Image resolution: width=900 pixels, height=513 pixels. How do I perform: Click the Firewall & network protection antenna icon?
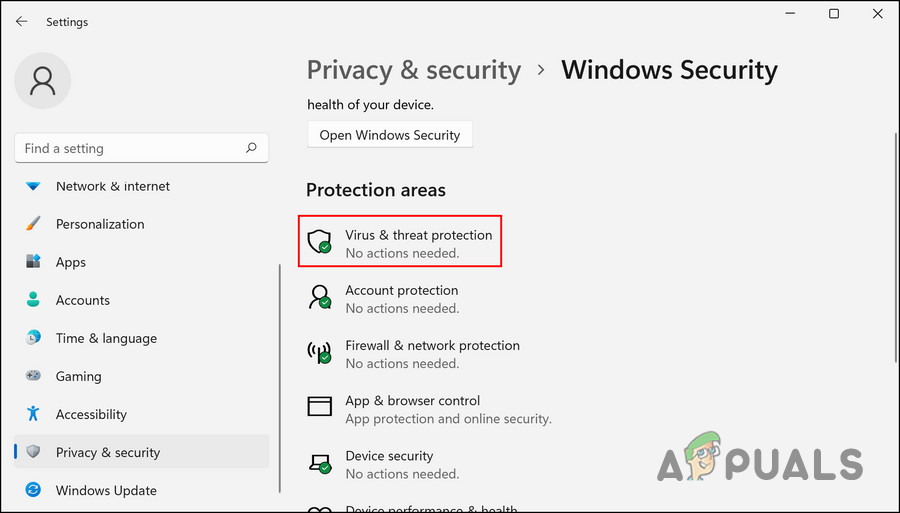click(319, 351)
